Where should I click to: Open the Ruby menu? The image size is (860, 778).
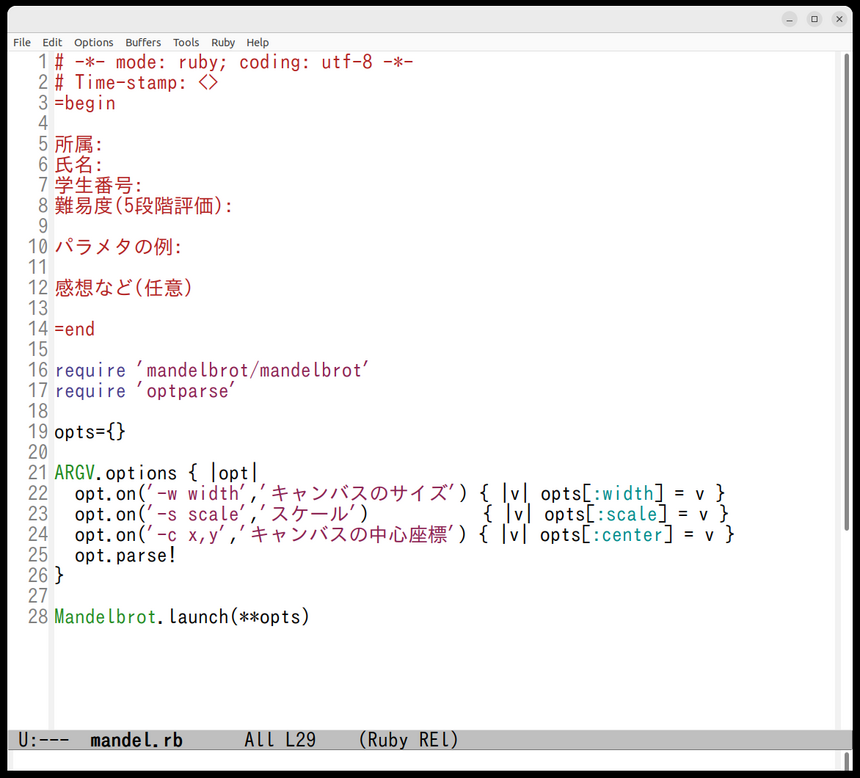(x=223, y=42)
